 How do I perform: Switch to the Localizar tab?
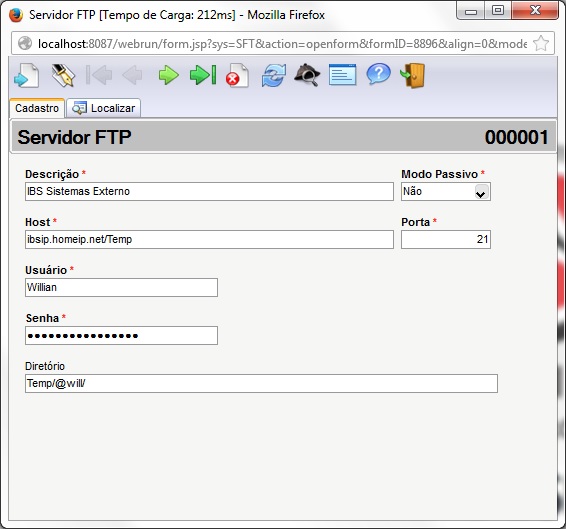pos(104,108)
